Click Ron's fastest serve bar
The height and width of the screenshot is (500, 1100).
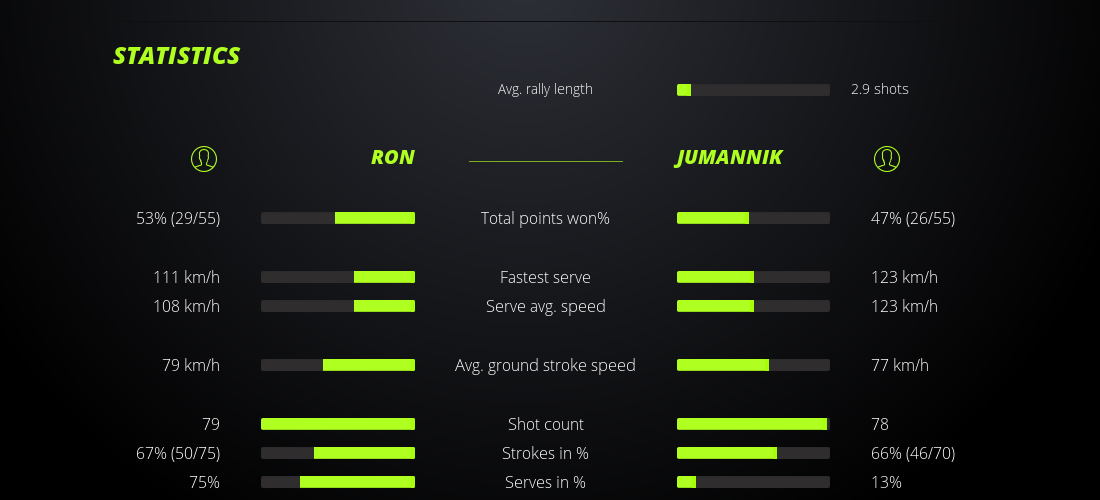click(338, 277)
